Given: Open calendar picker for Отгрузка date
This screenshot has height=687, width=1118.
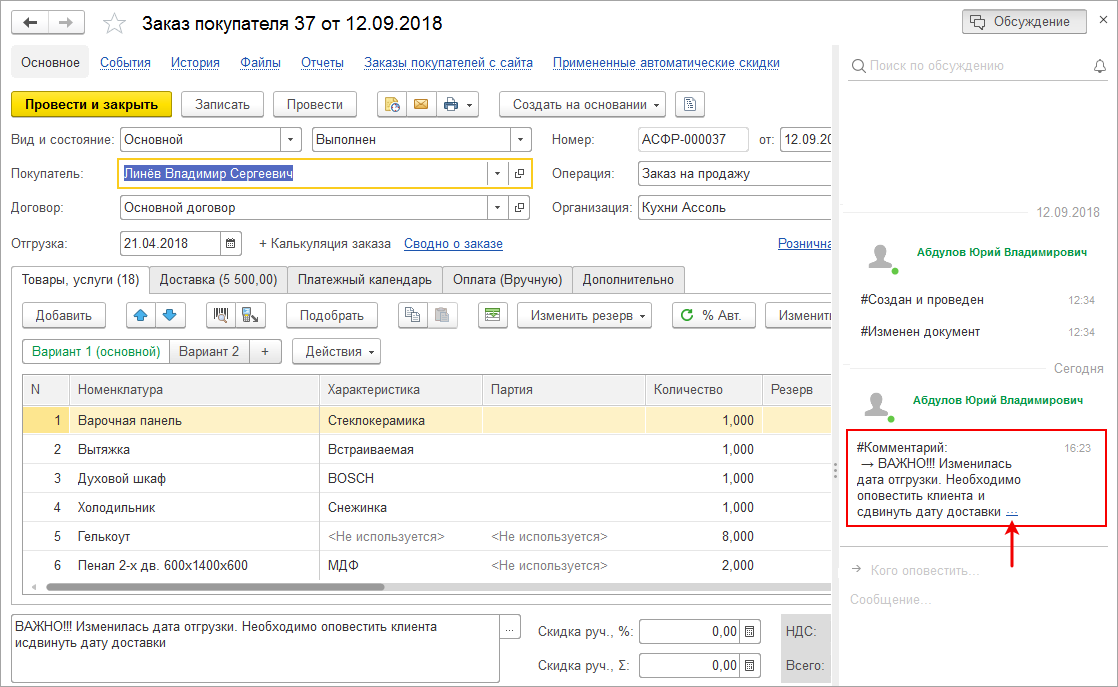Looking at the screenshot, I should 231,243.
